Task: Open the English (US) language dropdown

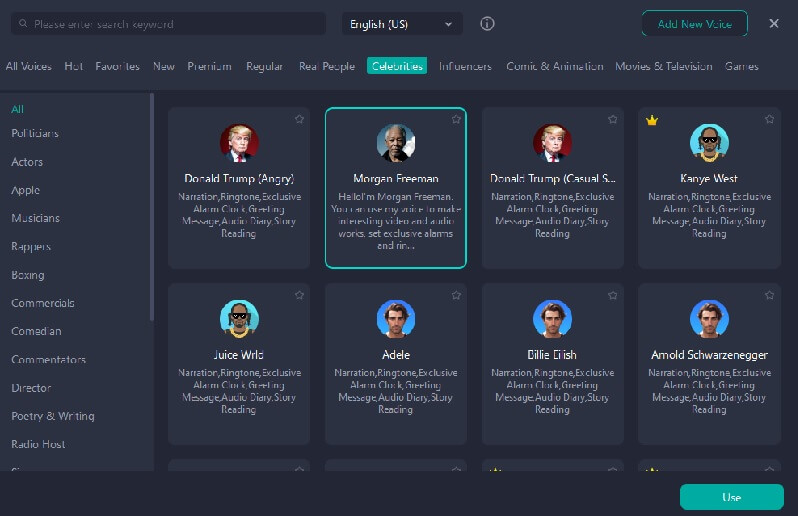Action: [402, 23]
